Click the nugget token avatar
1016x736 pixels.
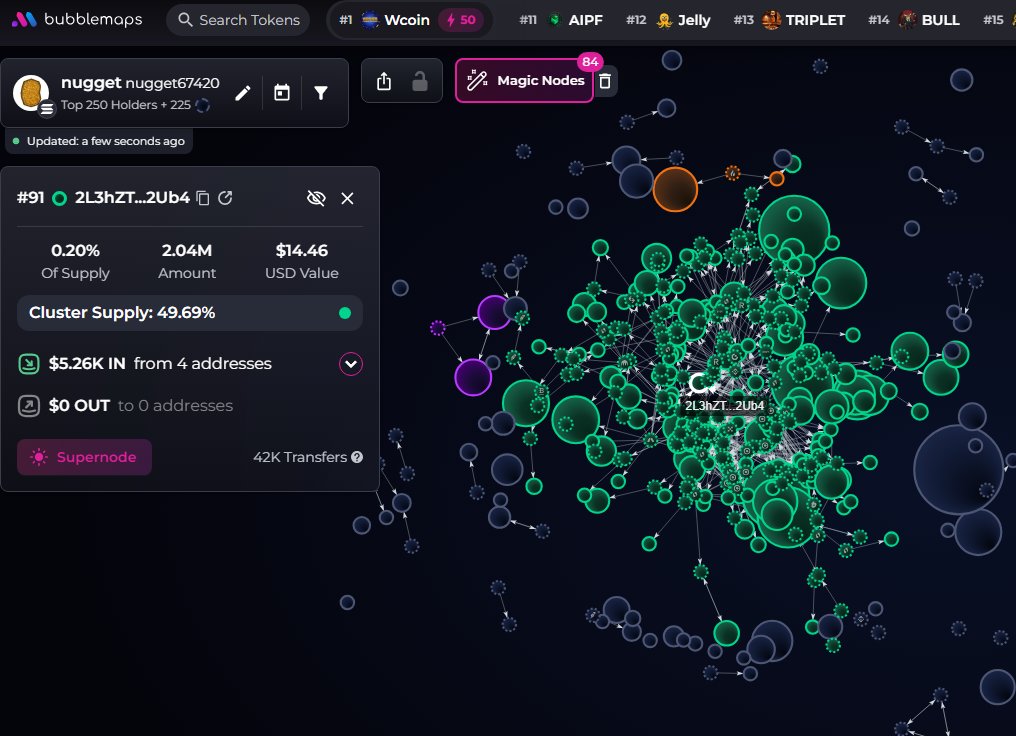coord(30,92)
